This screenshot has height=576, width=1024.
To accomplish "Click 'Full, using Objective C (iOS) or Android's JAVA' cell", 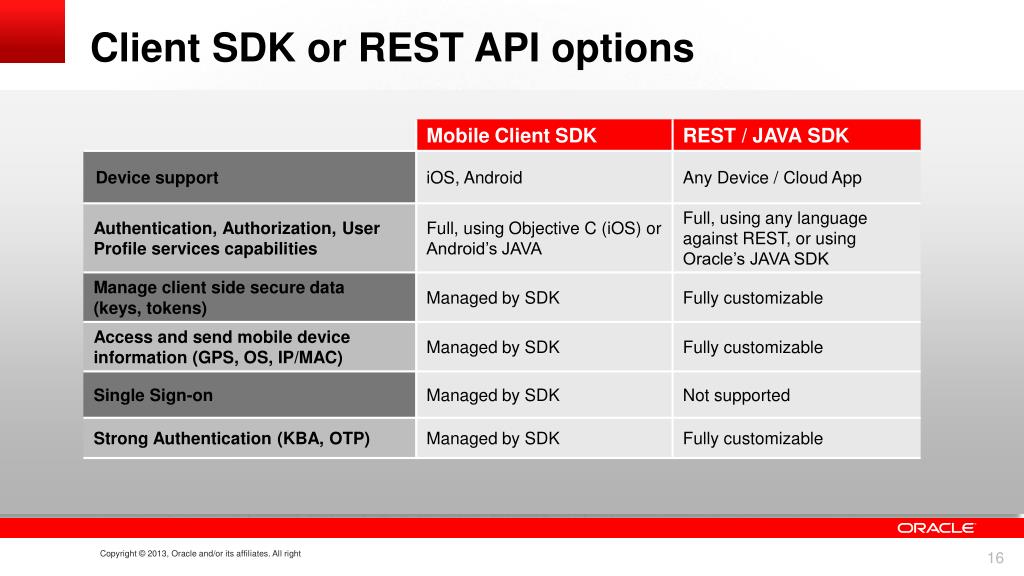I will [x=544, y=238].
